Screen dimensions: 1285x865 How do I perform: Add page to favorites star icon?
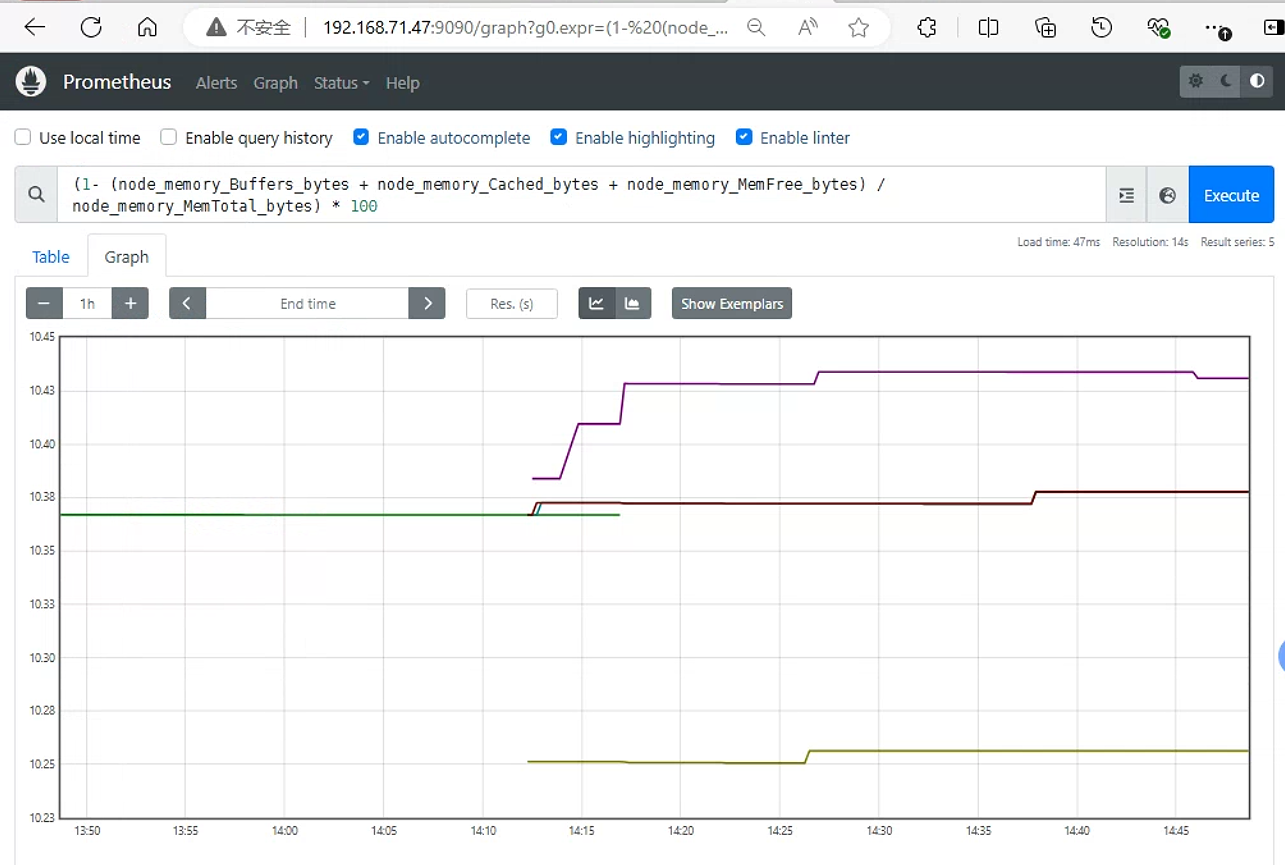858,28
